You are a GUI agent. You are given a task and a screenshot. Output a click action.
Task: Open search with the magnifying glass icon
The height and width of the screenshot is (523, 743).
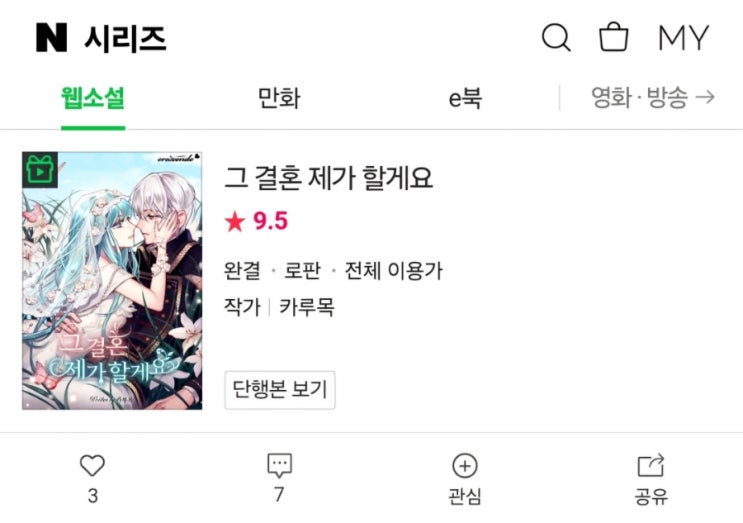point(556,37)
